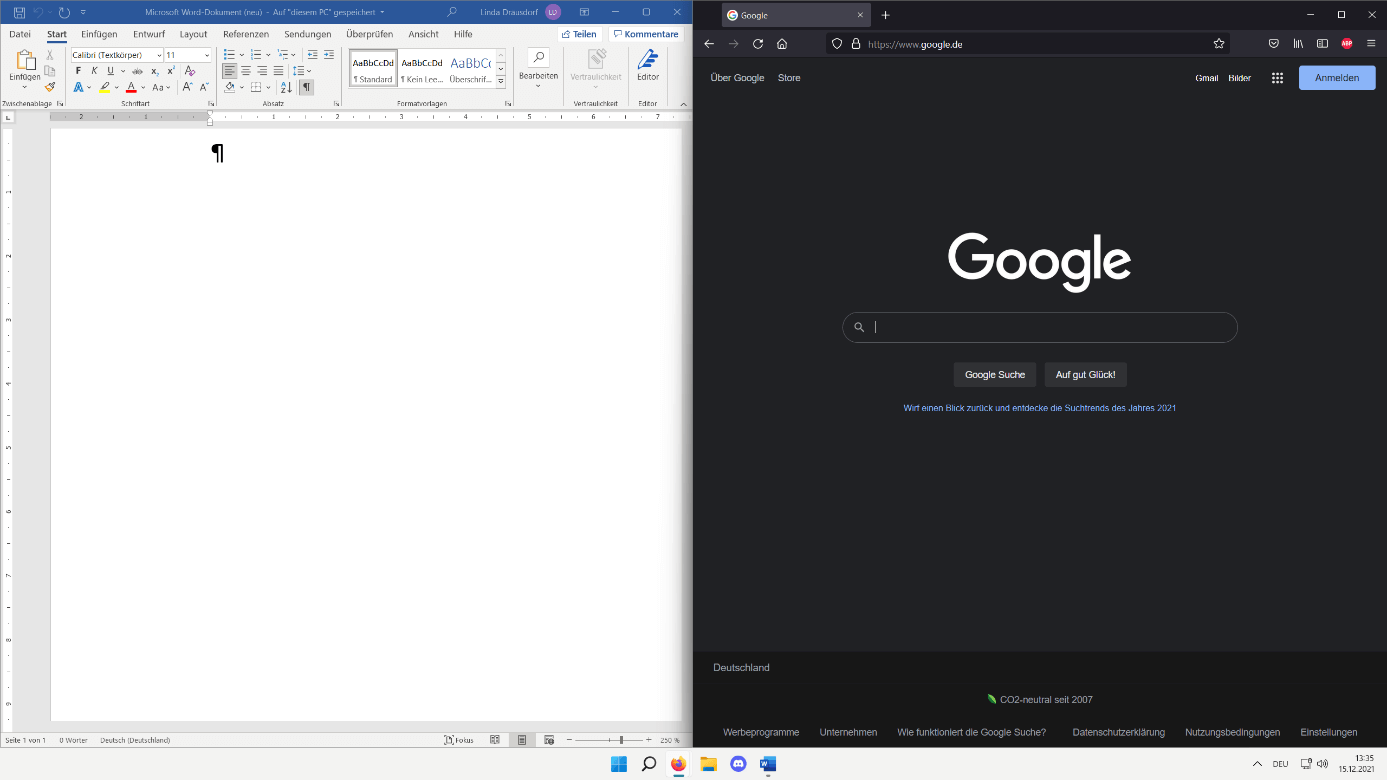Align text to the right

coord(262,71)
